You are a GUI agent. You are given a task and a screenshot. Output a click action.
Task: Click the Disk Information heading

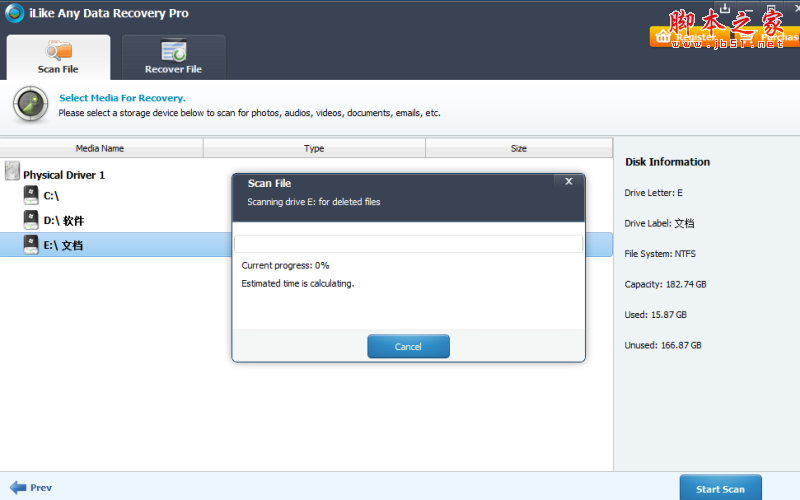point(667,162)
